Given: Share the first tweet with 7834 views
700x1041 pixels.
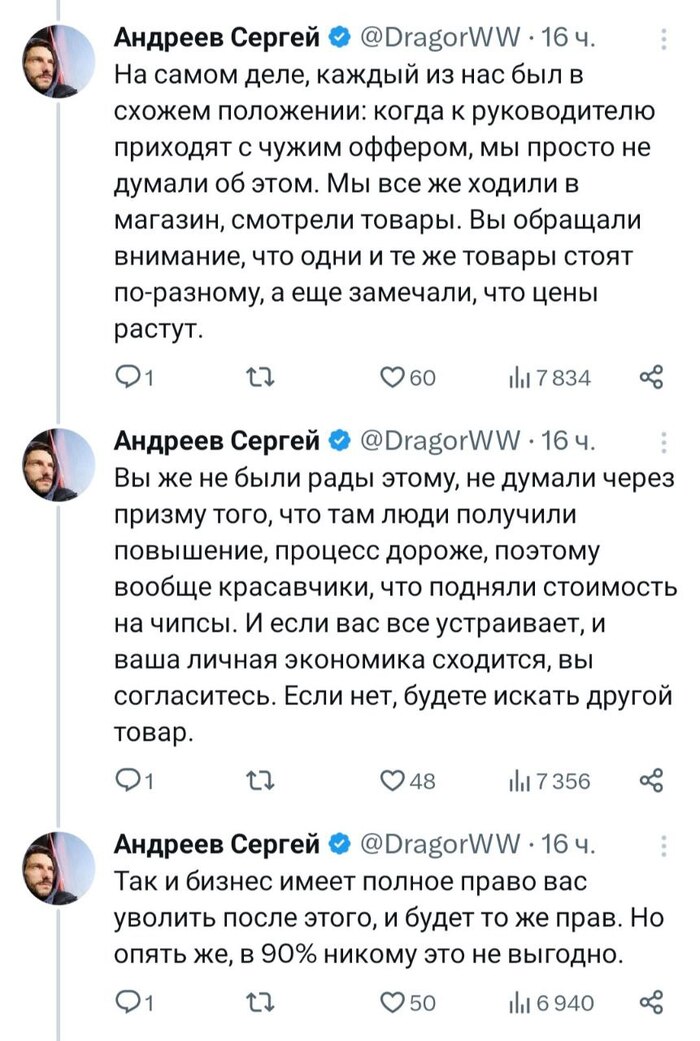Looking at the screenshot, I should (651, 377).
